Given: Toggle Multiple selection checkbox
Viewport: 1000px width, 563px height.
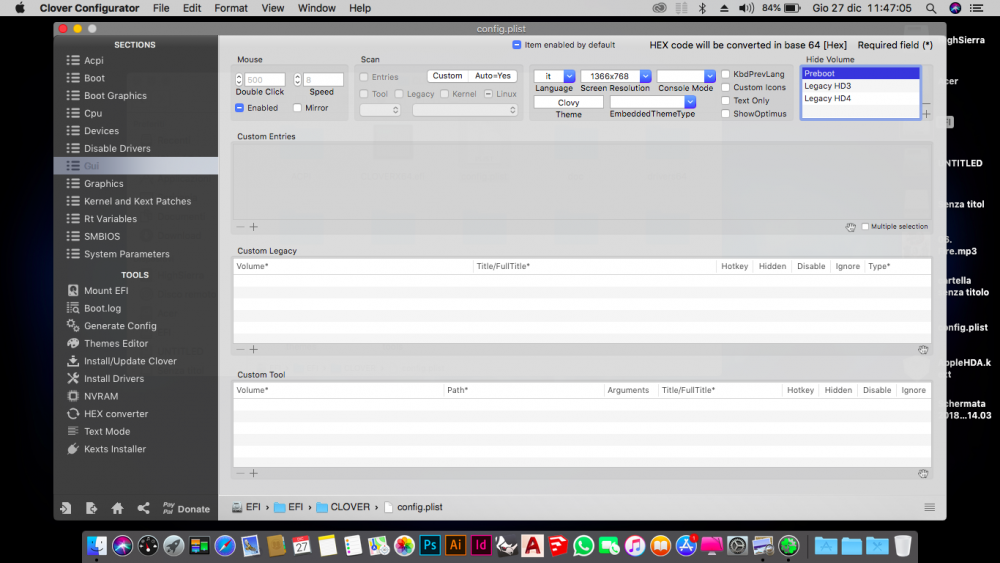Looking at the screenshot, I should coord(865,226).
